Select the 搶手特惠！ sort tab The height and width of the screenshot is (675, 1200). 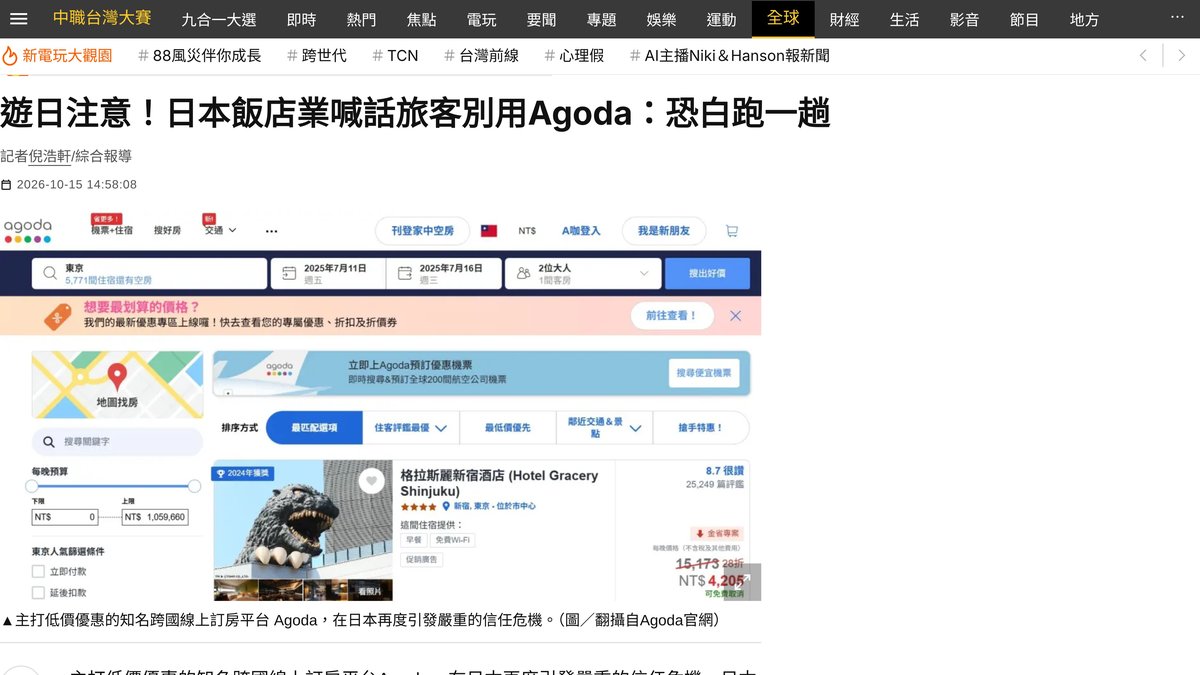[x=701, y=427]
